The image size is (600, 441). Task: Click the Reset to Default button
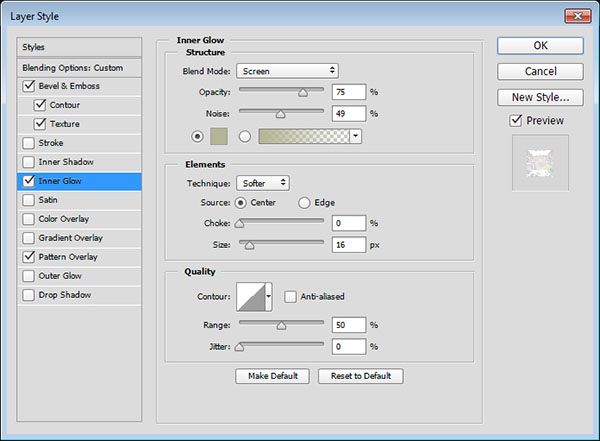(x=360, y=376)
